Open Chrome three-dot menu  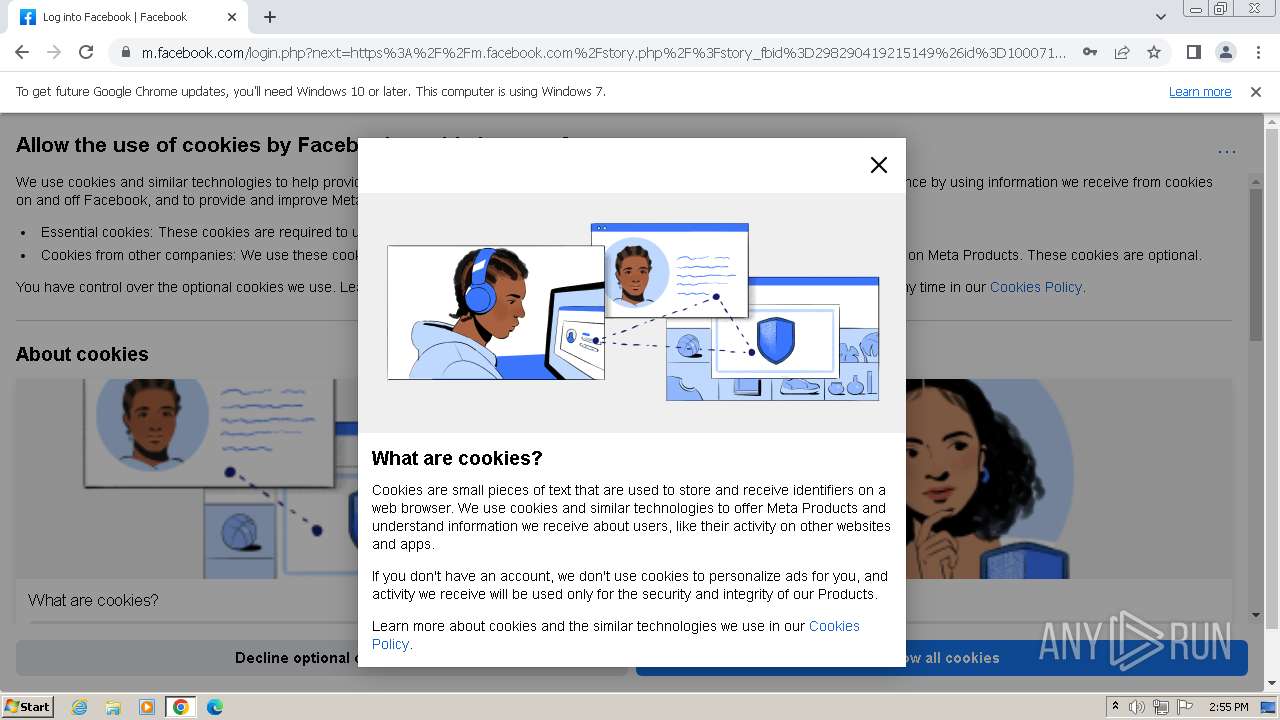coord(1258,52)
